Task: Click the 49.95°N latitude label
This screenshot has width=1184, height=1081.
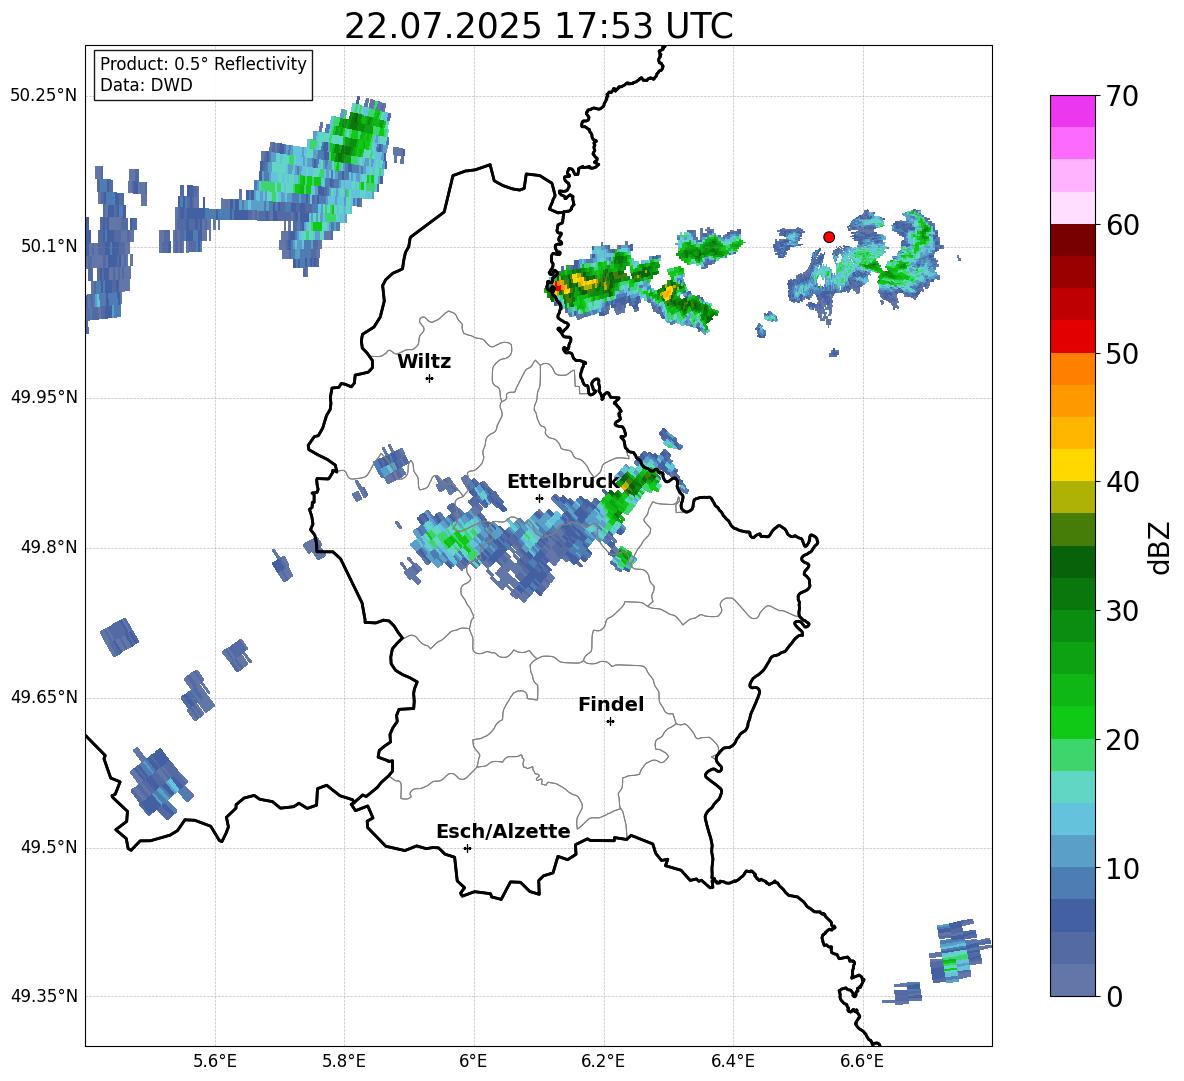Action: click(x=44, y=397)
